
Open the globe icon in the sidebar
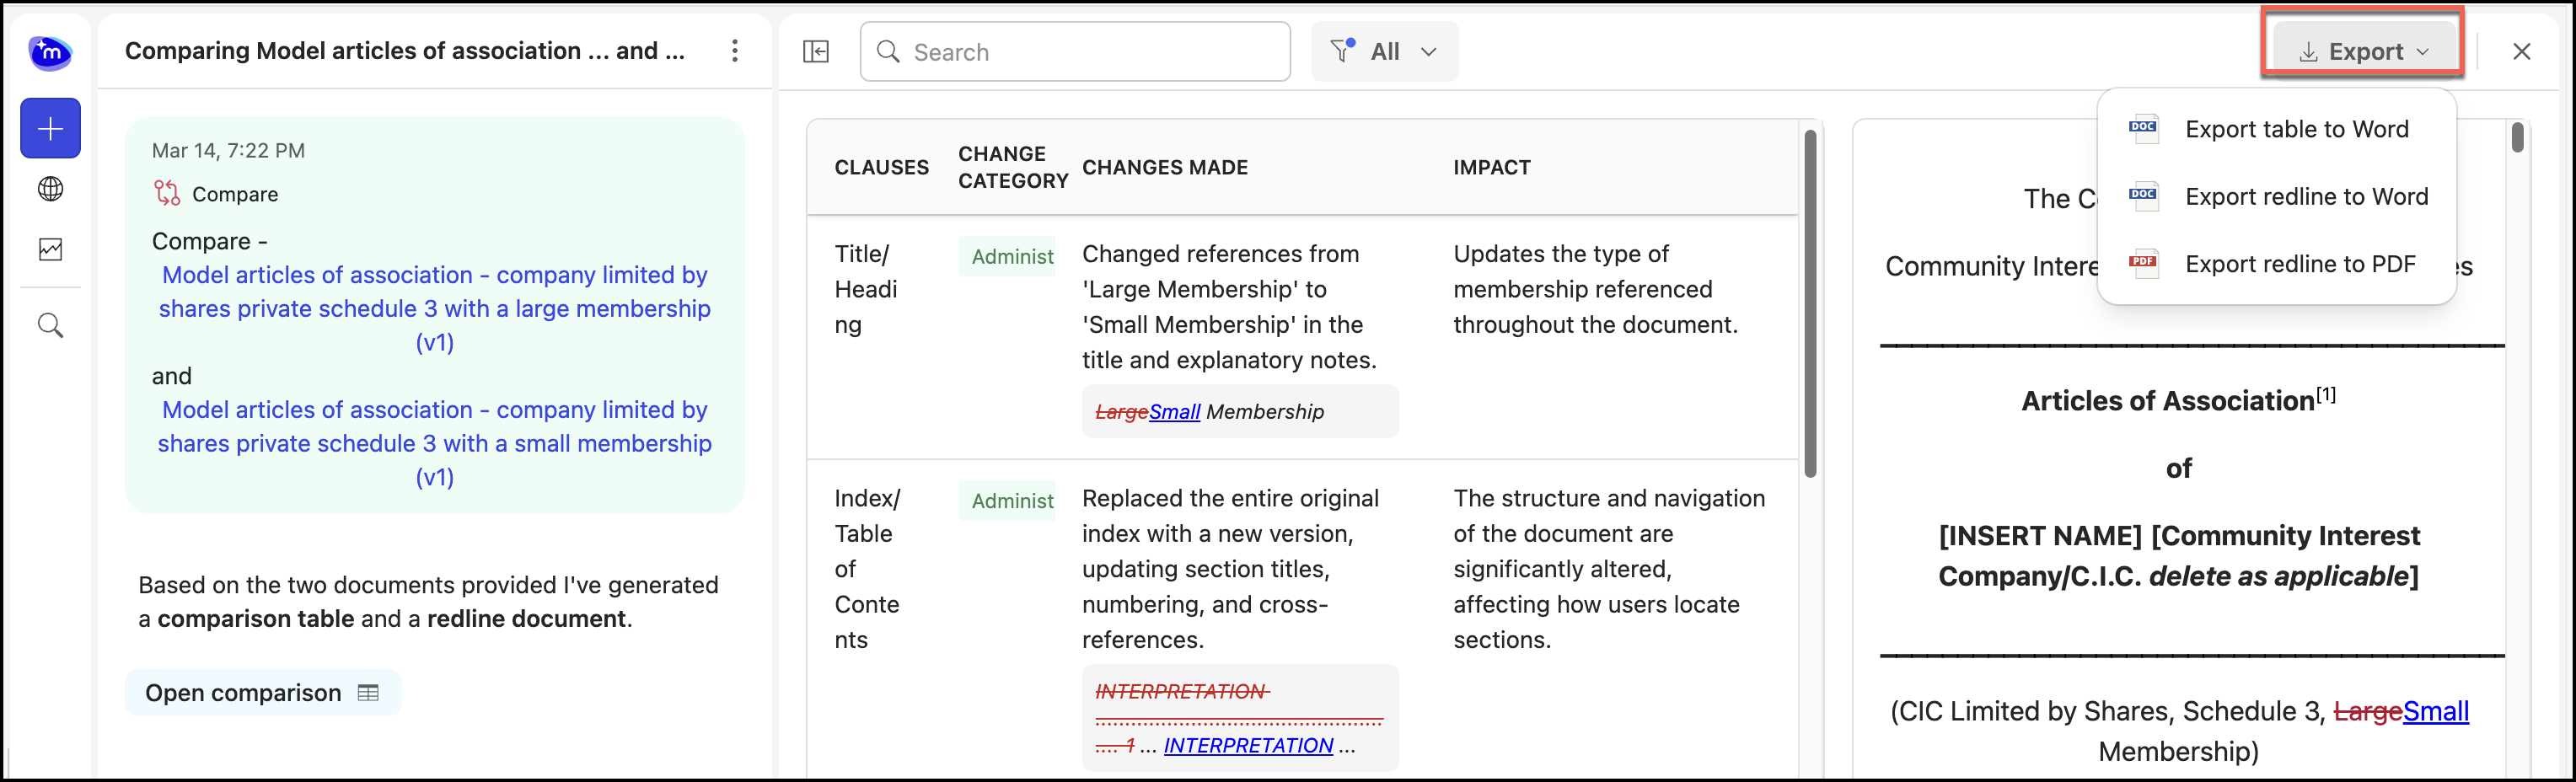(50, 189)
